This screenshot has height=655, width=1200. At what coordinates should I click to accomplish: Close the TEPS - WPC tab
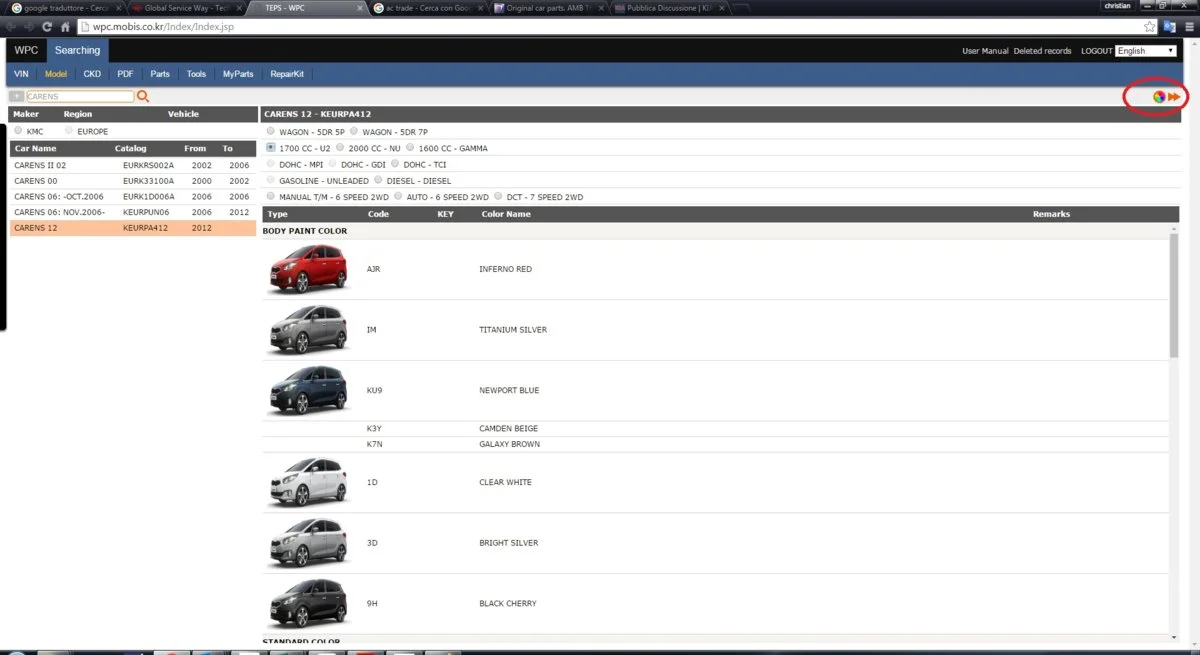point(359,7)
